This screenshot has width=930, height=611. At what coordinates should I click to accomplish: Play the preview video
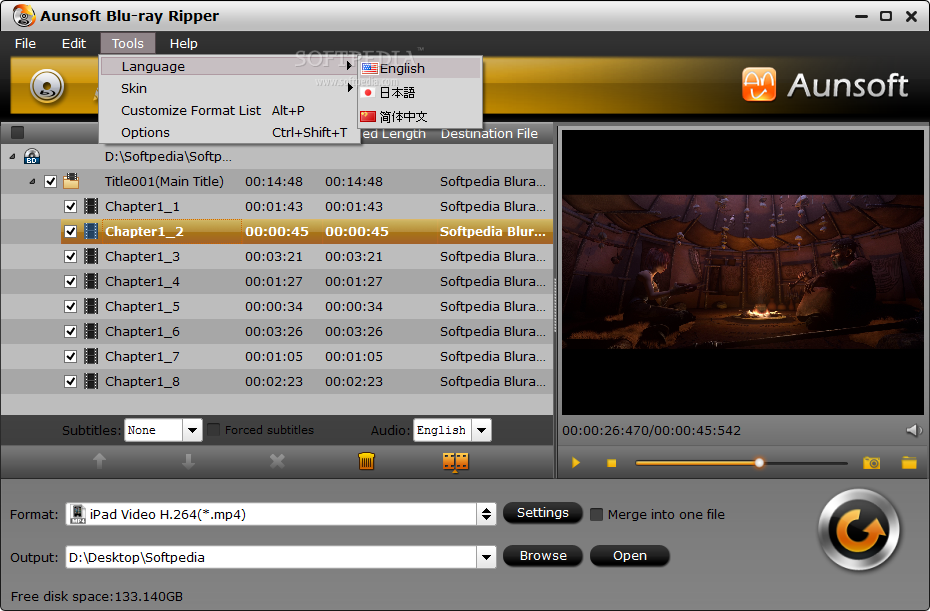click(x=575, y=463)
